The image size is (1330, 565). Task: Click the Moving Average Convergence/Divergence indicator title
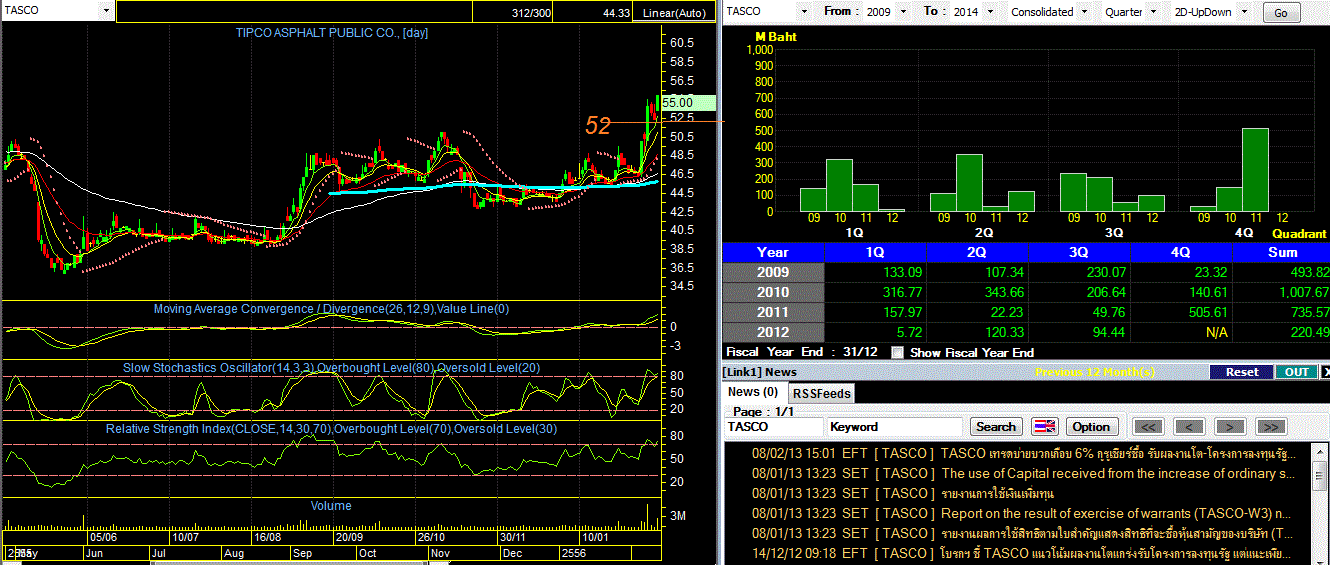click(331, 309)
